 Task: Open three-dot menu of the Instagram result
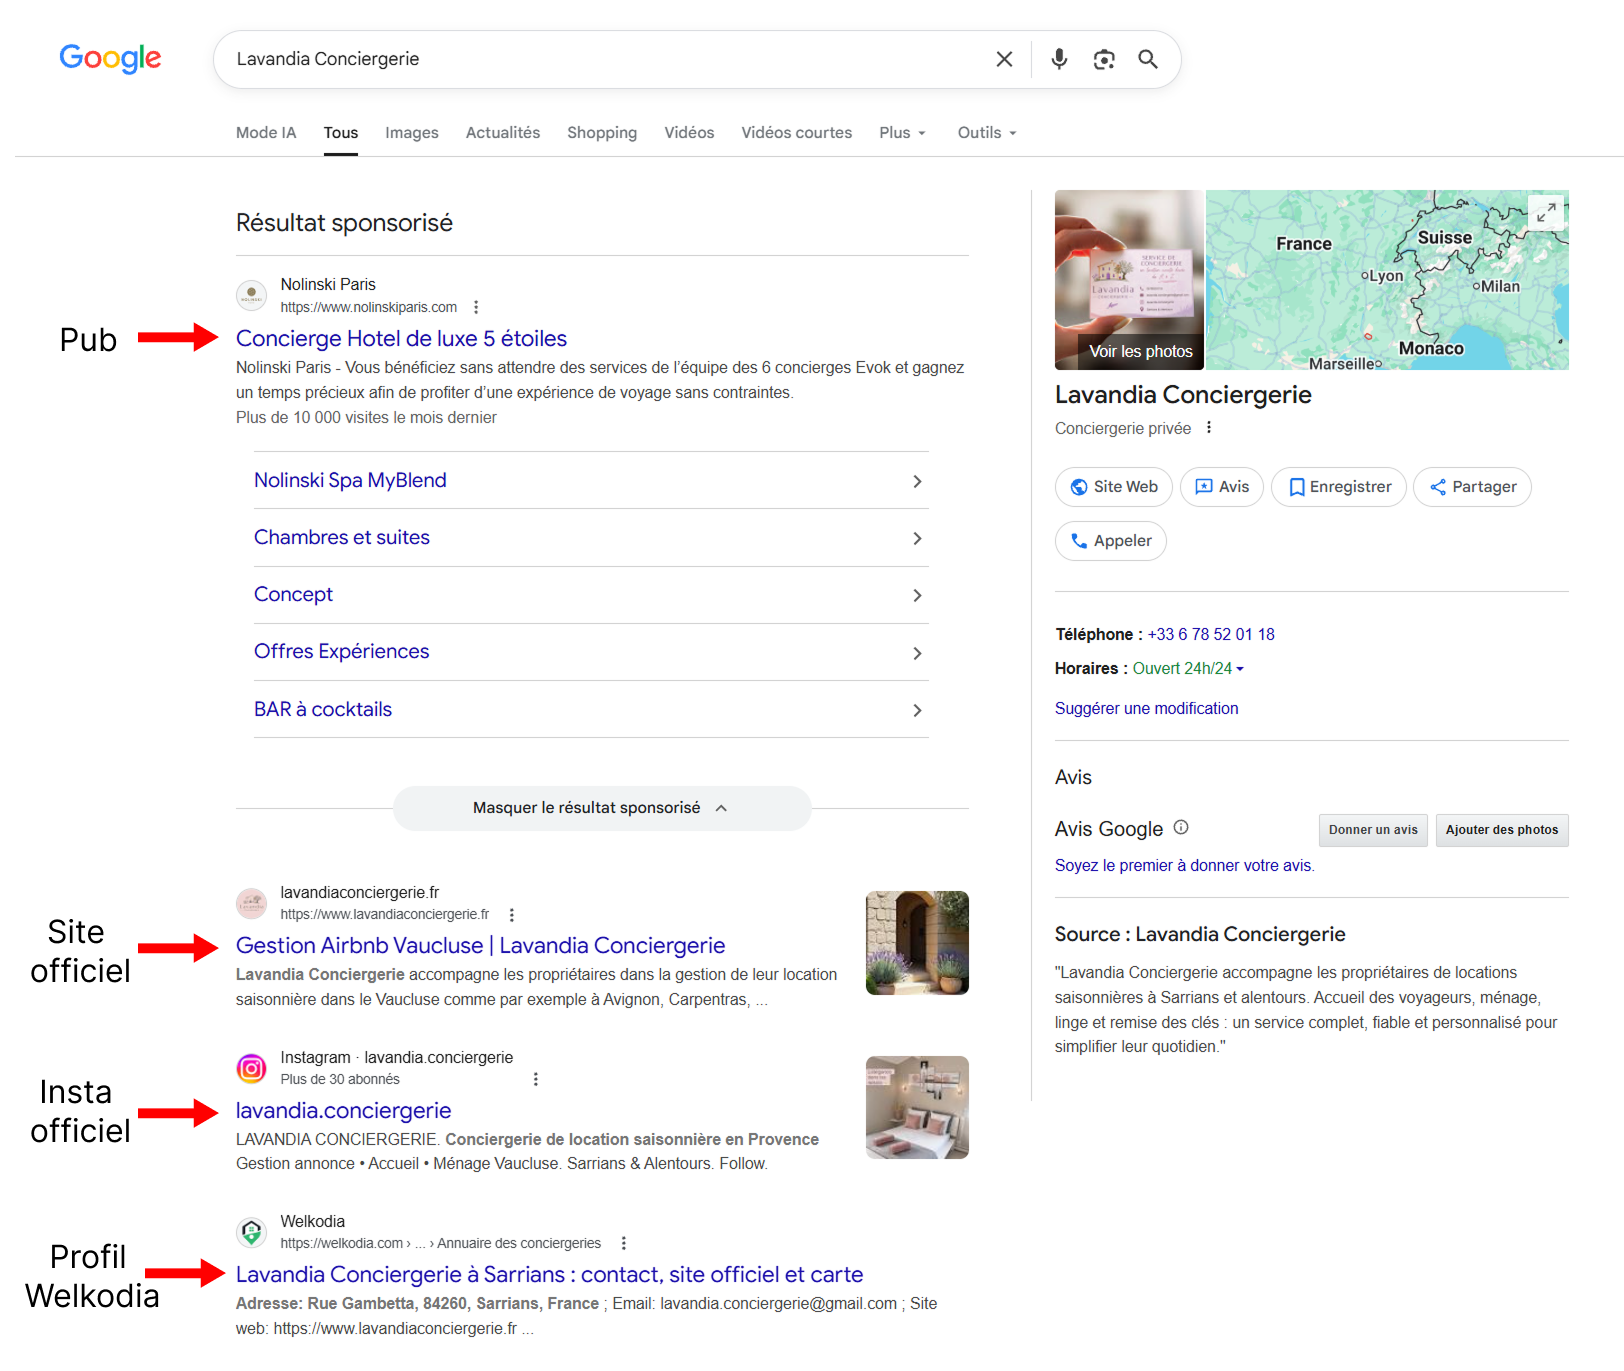536,1079
